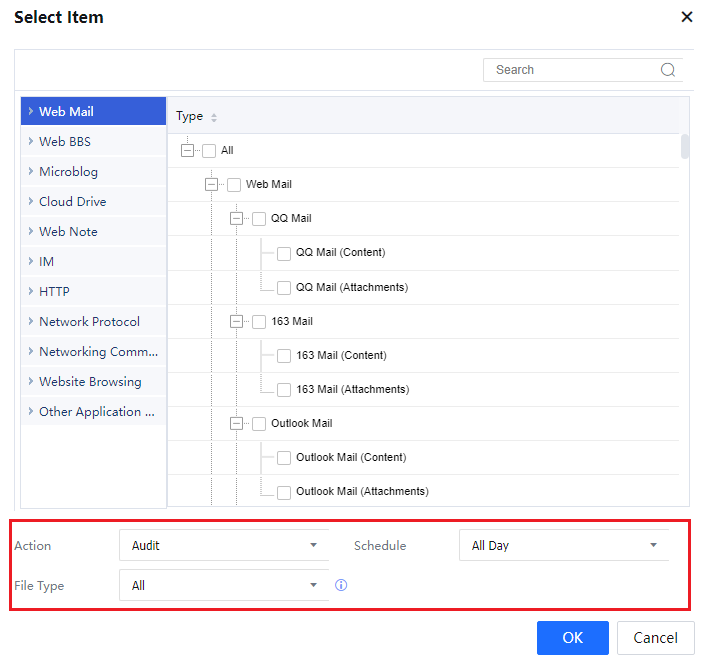This screenshot has width=714, height=667.
Task: Click the search magnifier icon
Action: 668,70
